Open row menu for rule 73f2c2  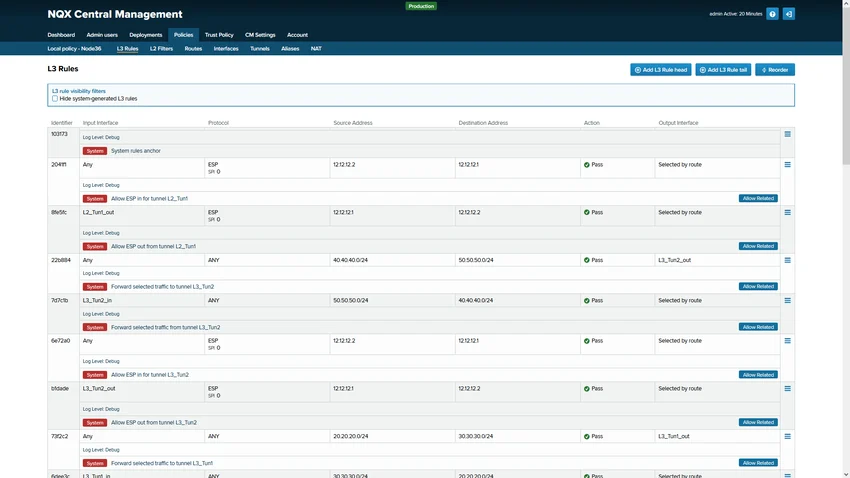(787, 437)
